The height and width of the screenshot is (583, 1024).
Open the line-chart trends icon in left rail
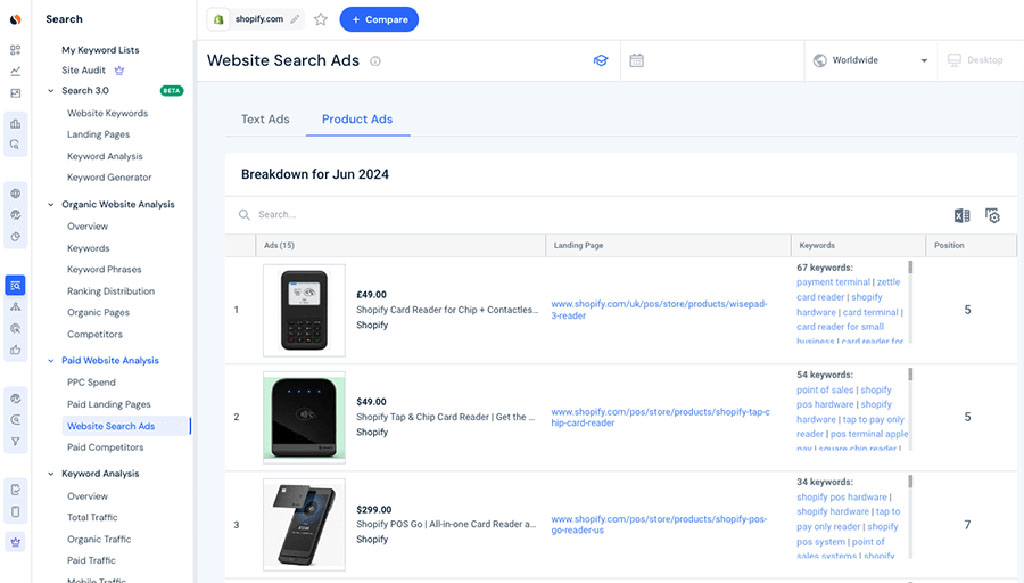coord(15,71)
